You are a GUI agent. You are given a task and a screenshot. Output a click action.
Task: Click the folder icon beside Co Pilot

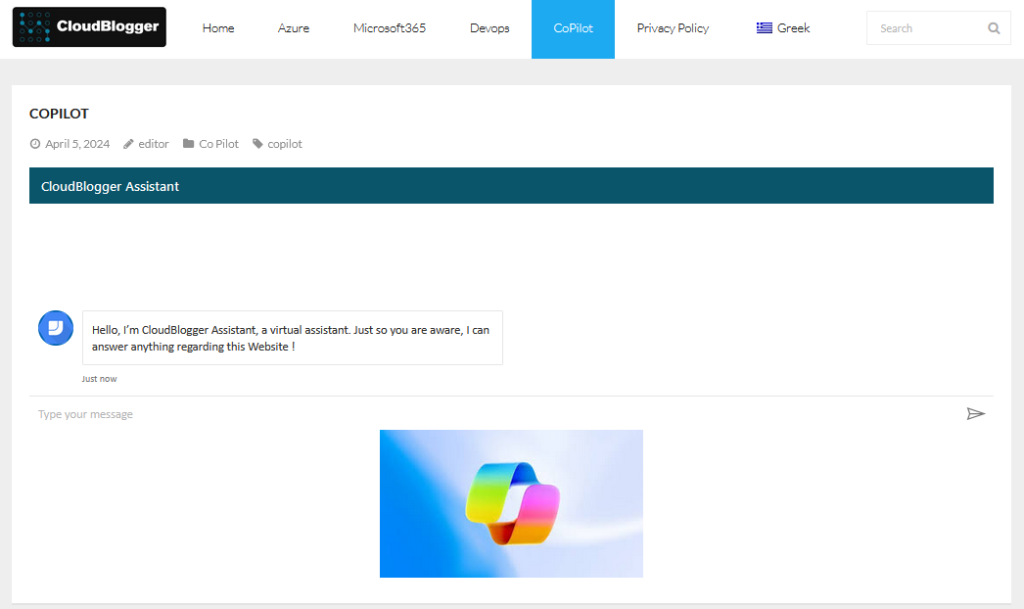[188, 144]
